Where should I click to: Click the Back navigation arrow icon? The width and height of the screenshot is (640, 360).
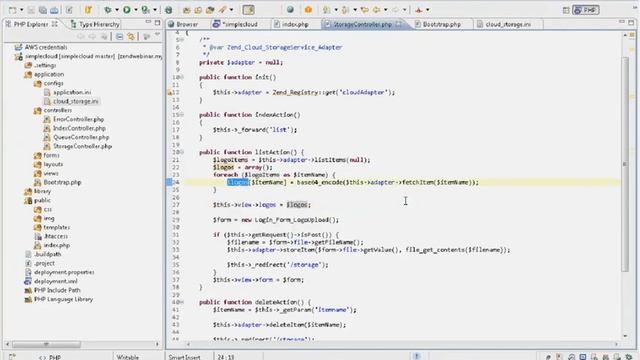pyautogui.click(x=376, y=10)
